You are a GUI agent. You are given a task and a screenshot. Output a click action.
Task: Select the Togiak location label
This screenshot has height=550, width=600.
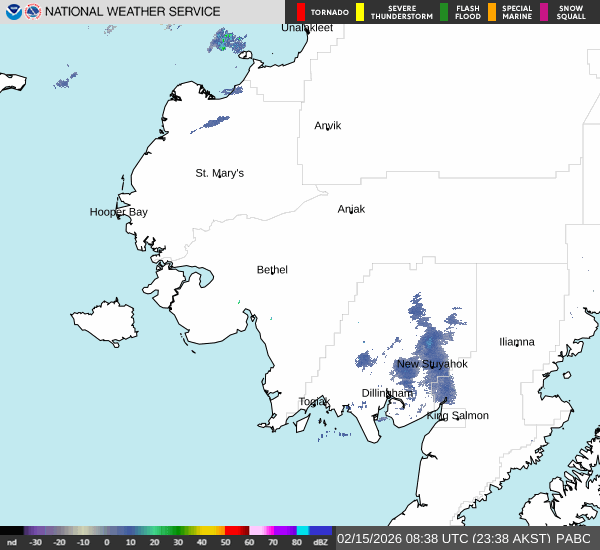(x=314, y=402)
